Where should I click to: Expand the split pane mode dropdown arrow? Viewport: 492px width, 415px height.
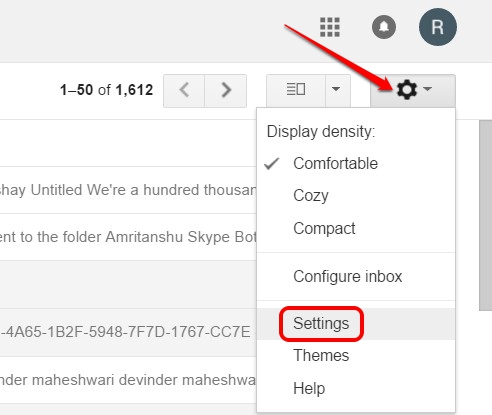pos(336,89)
